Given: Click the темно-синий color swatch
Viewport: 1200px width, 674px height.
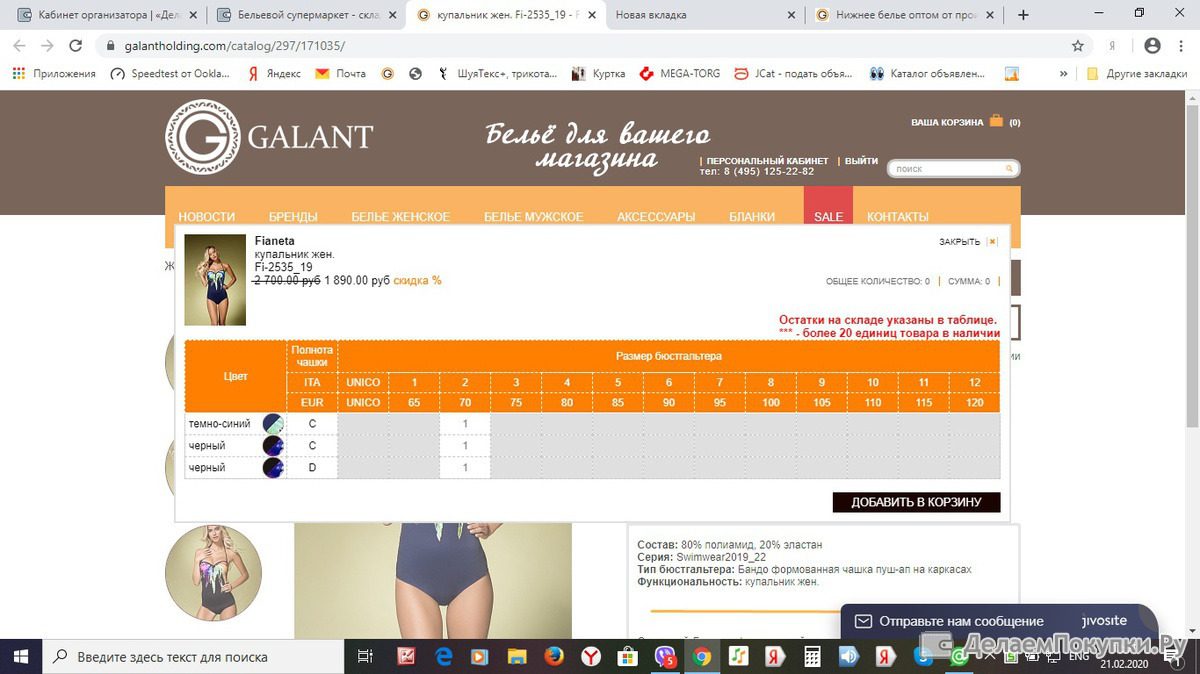Looking at the screenshot, I should coord(273,424).
